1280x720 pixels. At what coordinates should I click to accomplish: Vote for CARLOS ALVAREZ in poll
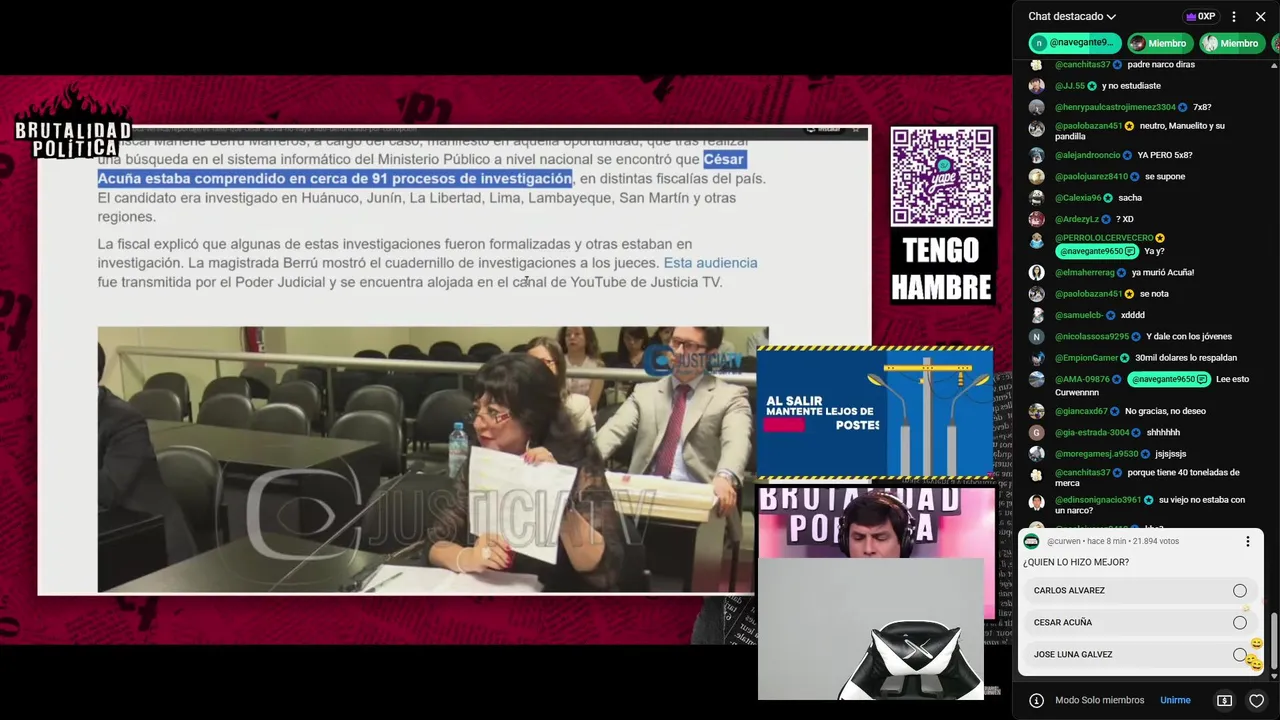tap(1140, 590)
